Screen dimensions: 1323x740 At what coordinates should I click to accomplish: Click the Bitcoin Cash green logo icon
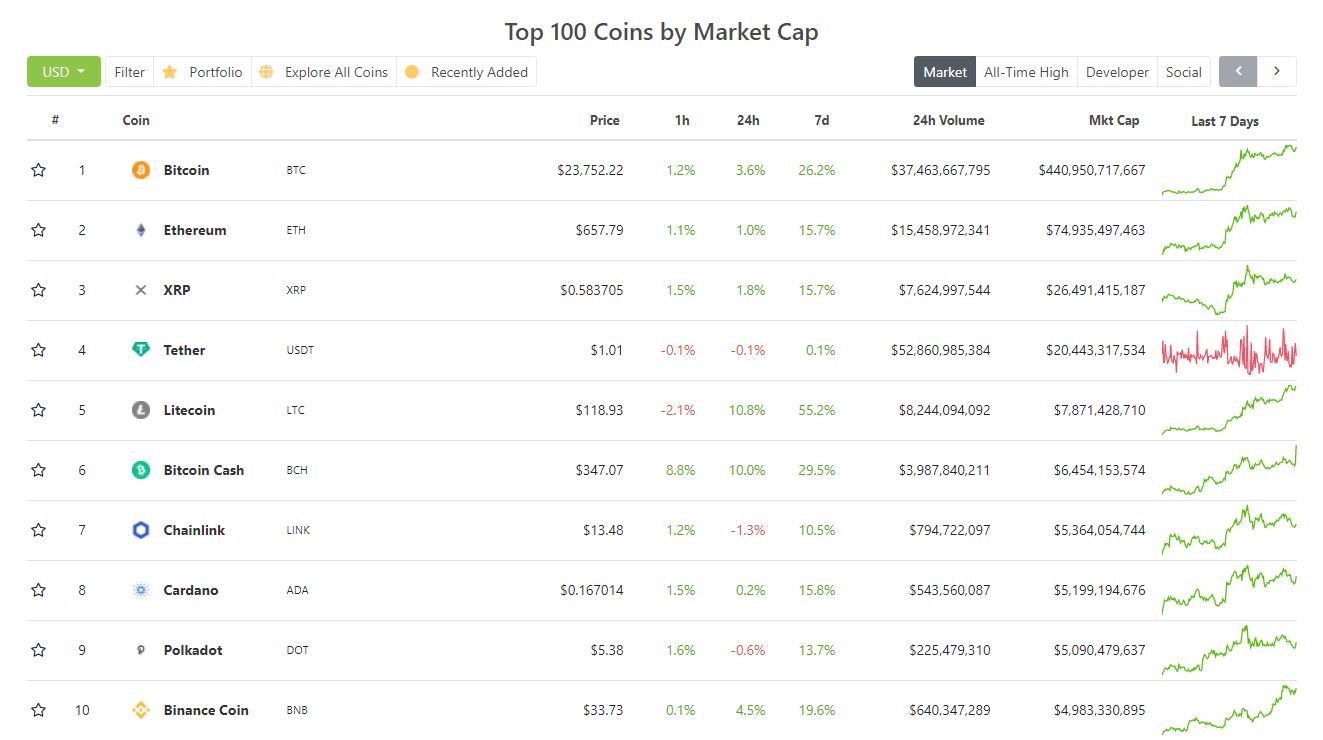pyautogui.click(x=141, y=470)
